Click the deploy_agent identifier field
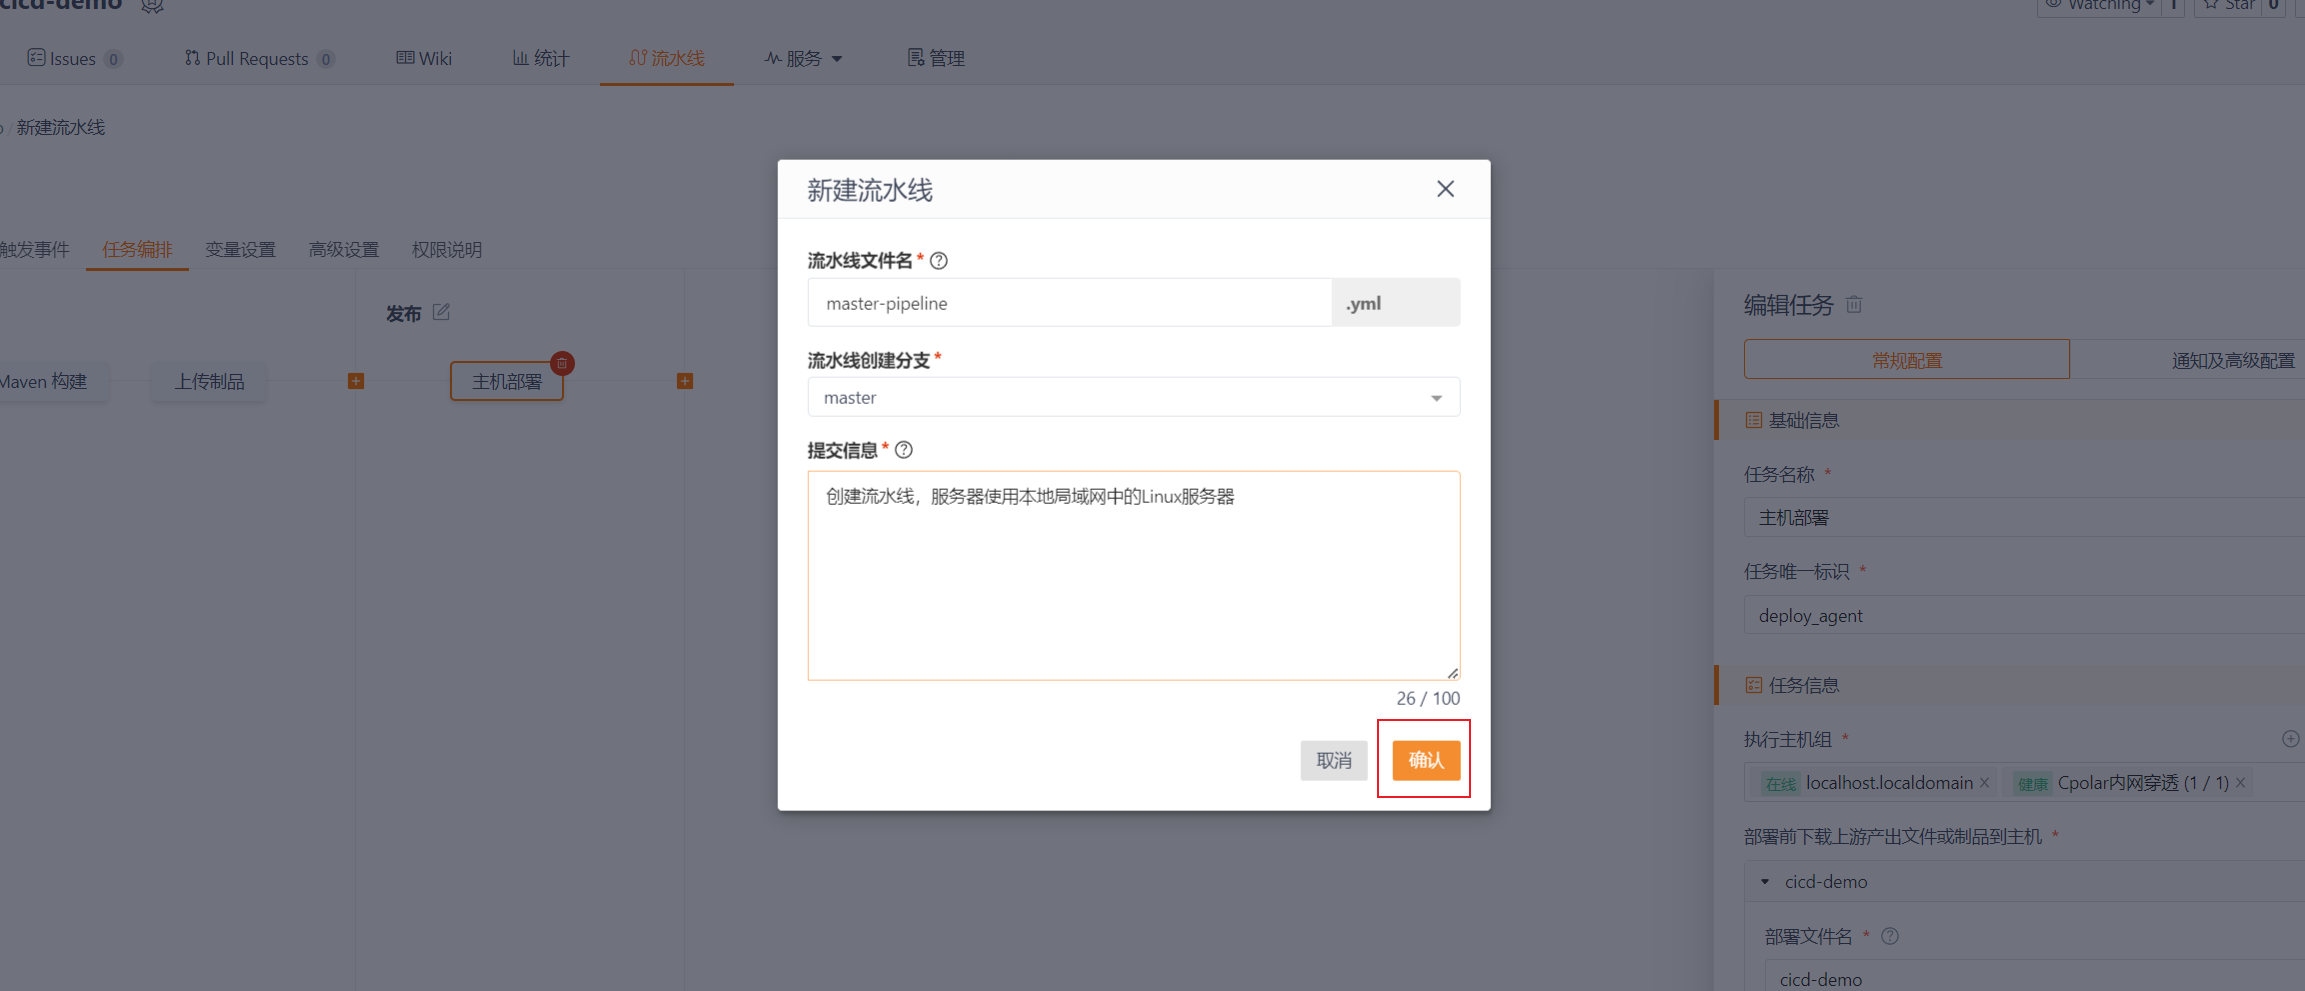Screen dimensions: 2305x991 tap(2024, 615)
